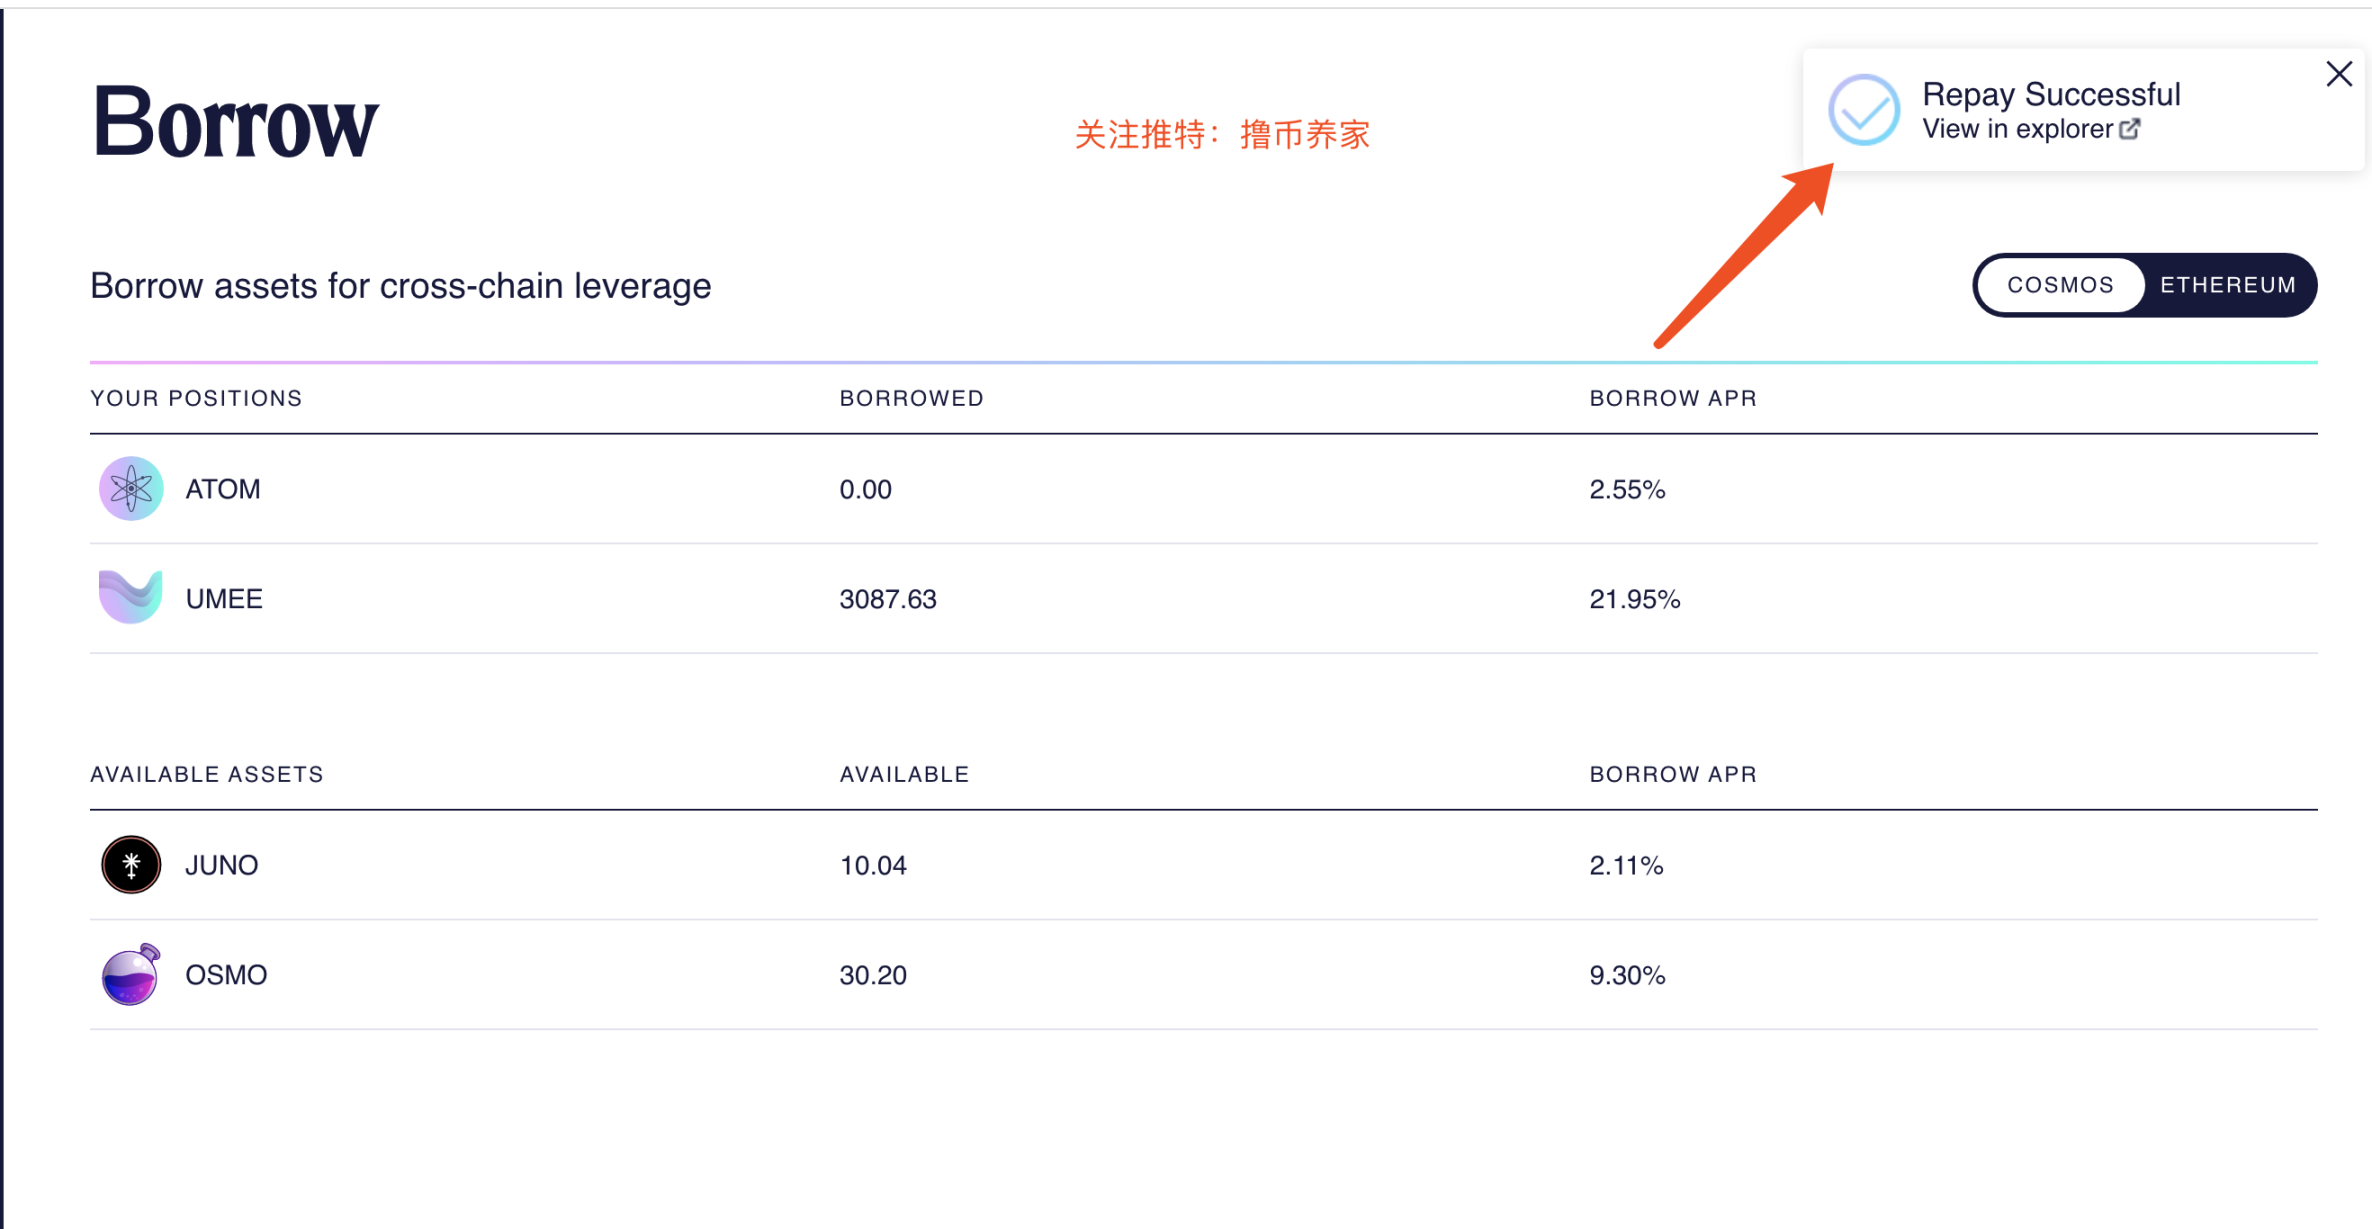This screenshot has height=1229, width=2372.
Task: Select the ATOM position name
Action: pos(223,489)
